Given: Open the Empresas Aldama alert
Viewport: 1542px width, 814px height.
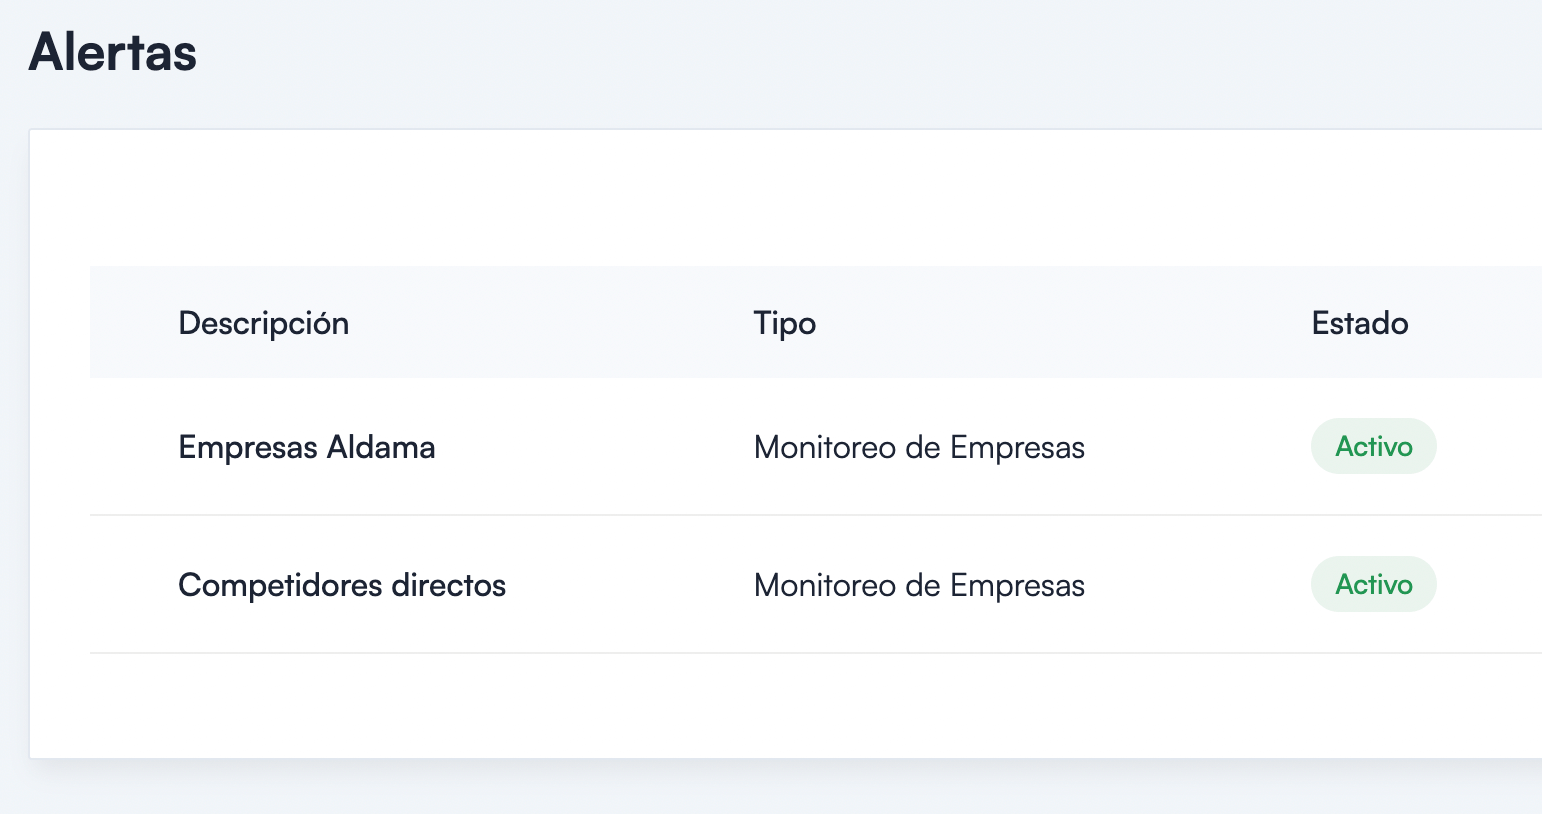Looking at the screenshot, I should pyautogui.click(x=307, y=447).
